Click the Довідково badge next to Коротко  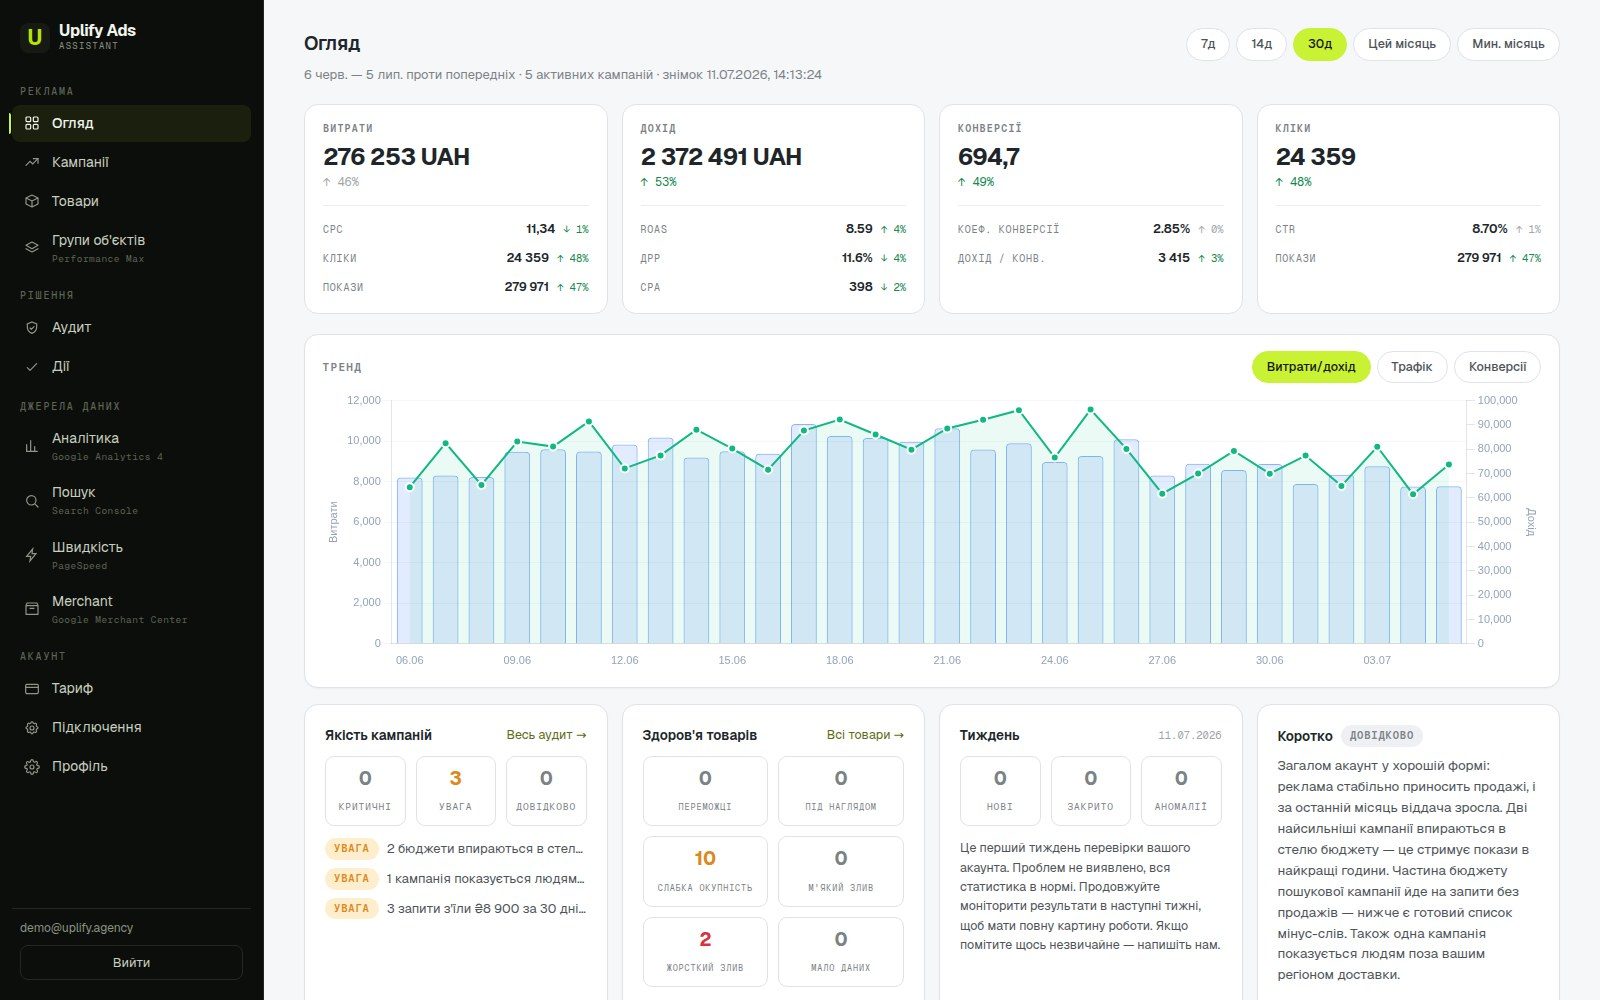click(x=1382, y=735)
